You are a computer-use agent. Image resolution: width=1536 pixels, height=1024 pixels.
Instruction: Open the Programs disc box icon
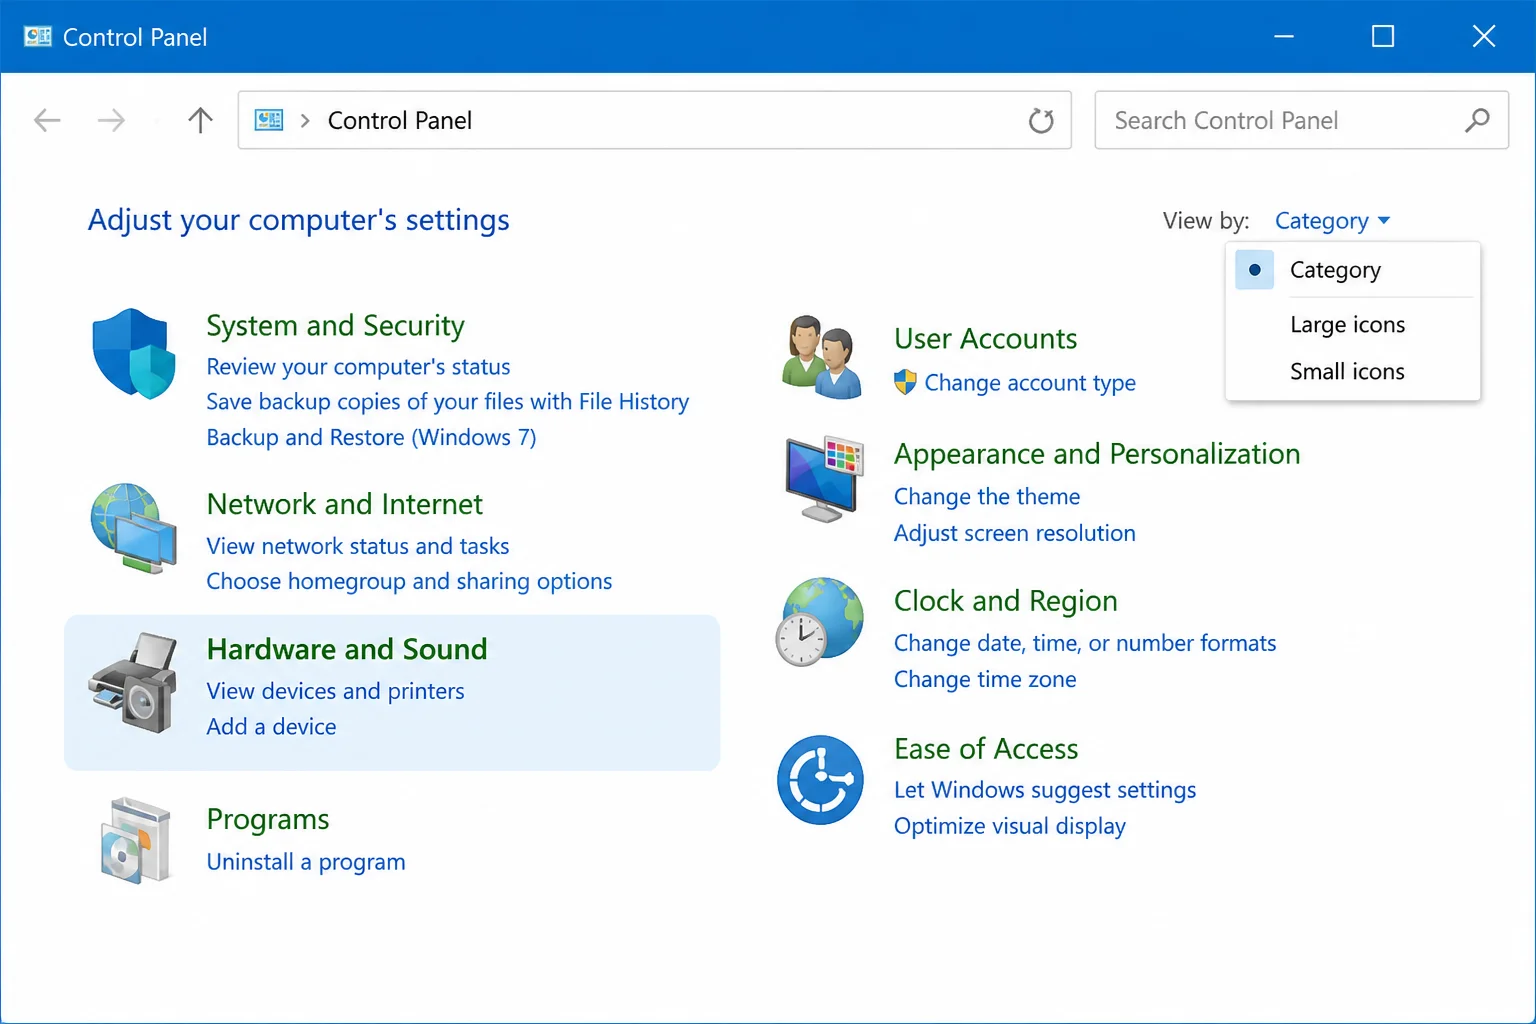[x=136, y=841]
